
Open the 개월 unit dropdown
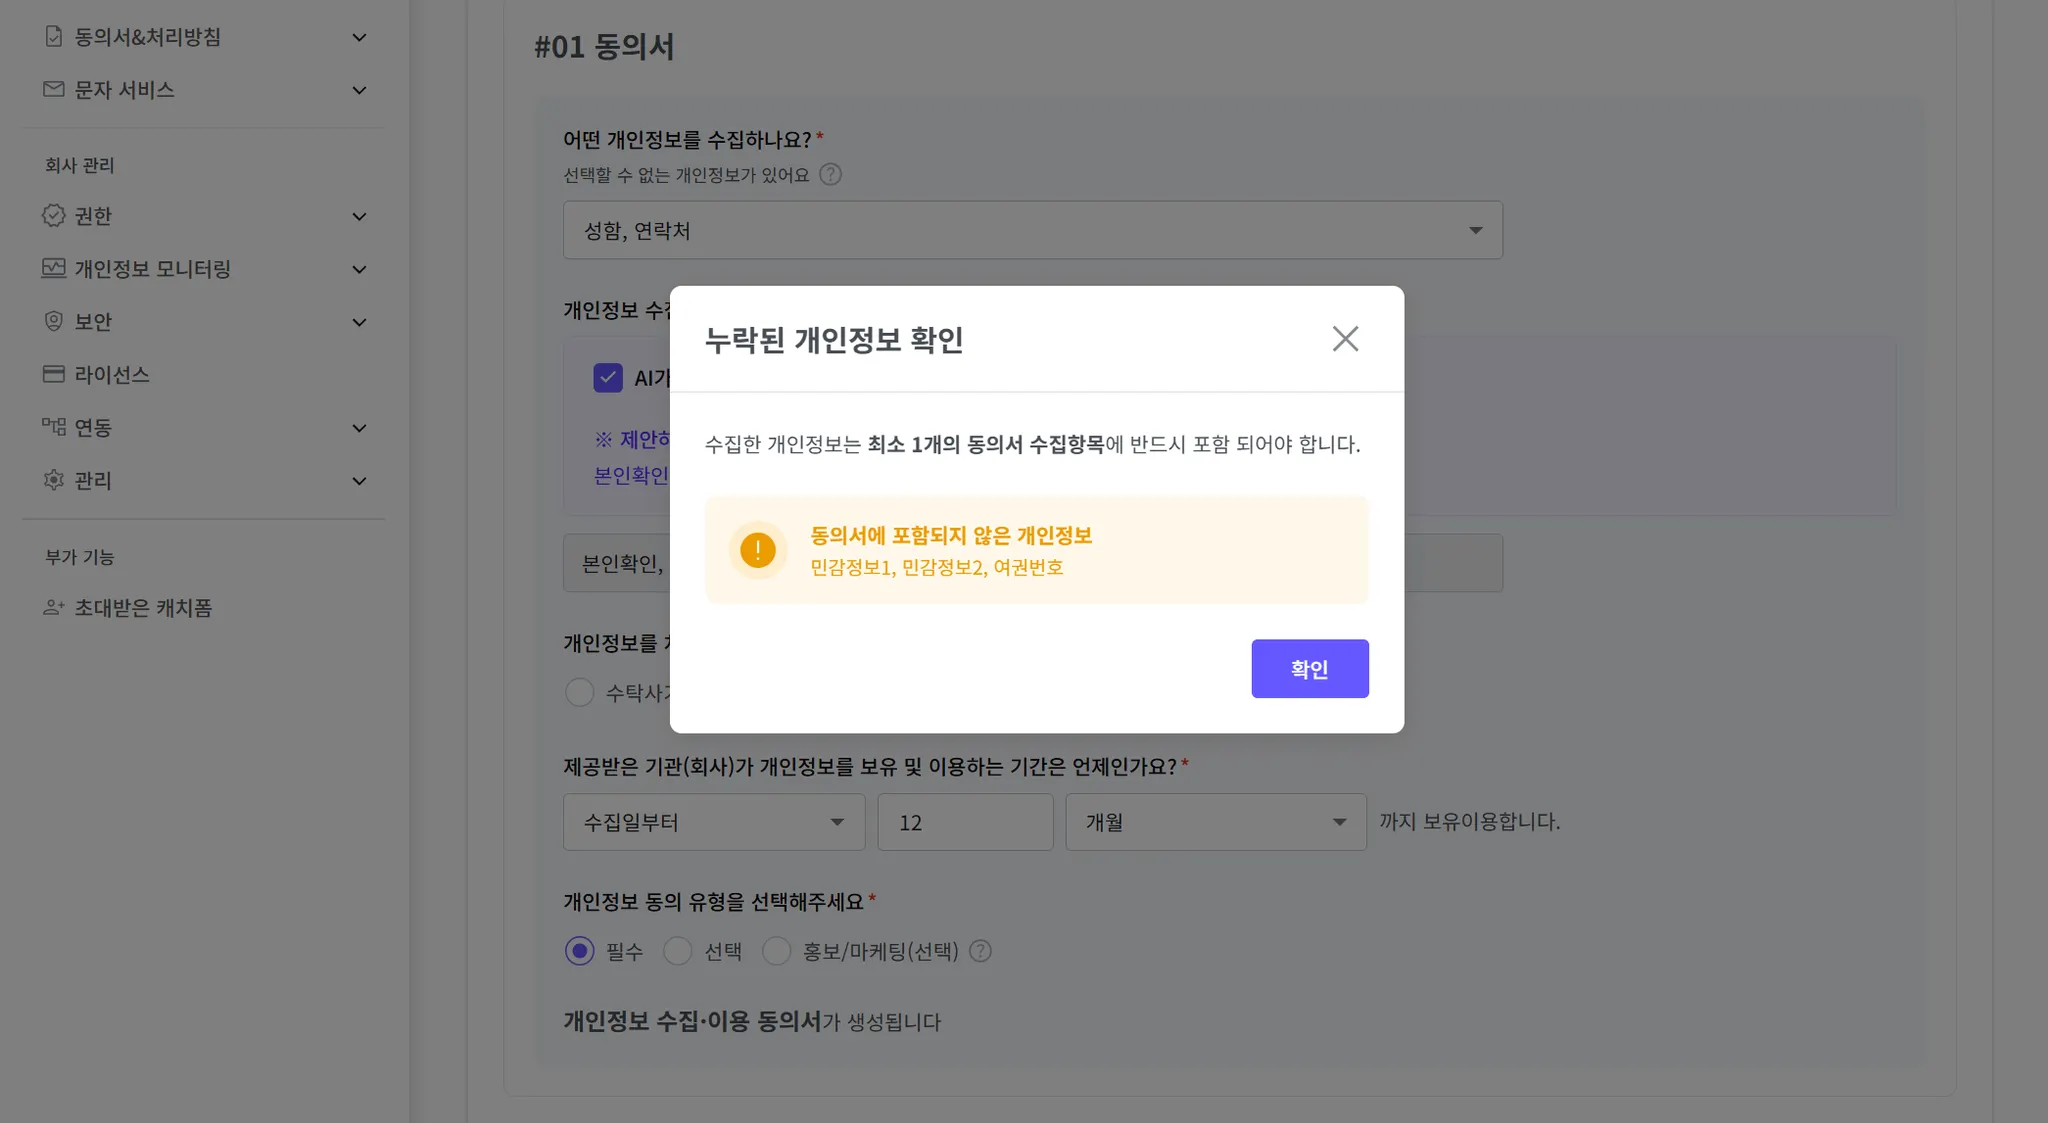[1215, 822]
